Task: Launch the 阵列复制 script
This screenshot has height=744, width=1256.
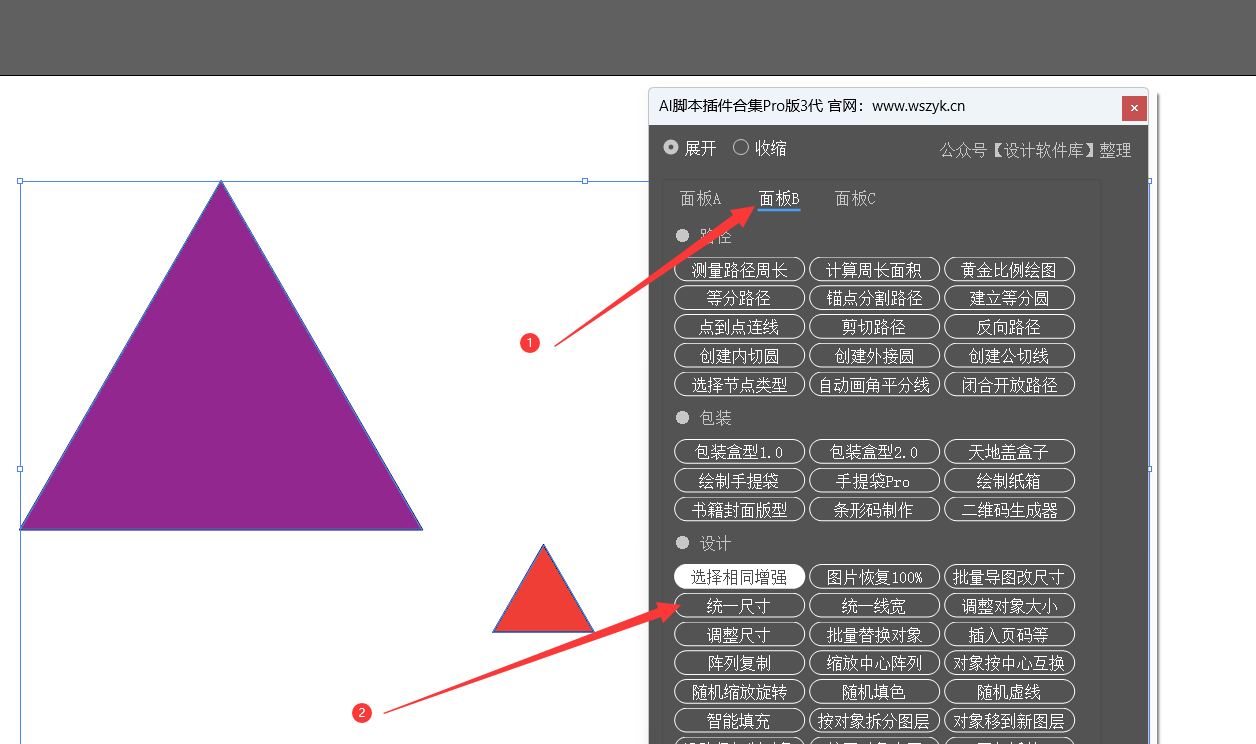Action: (739, 663)
